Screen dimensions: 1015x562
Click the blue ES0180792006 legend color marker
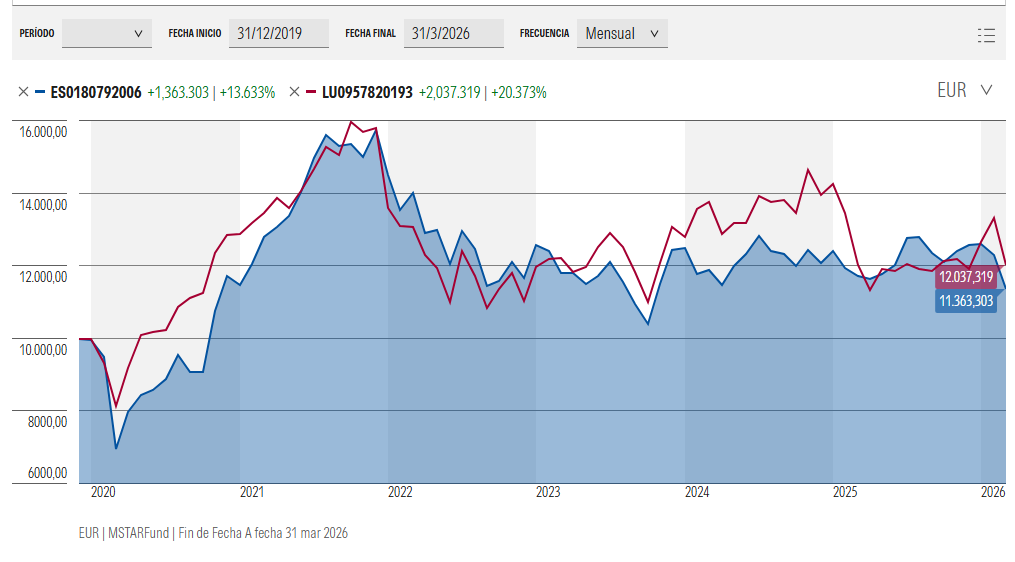click(x=40, y=92)
